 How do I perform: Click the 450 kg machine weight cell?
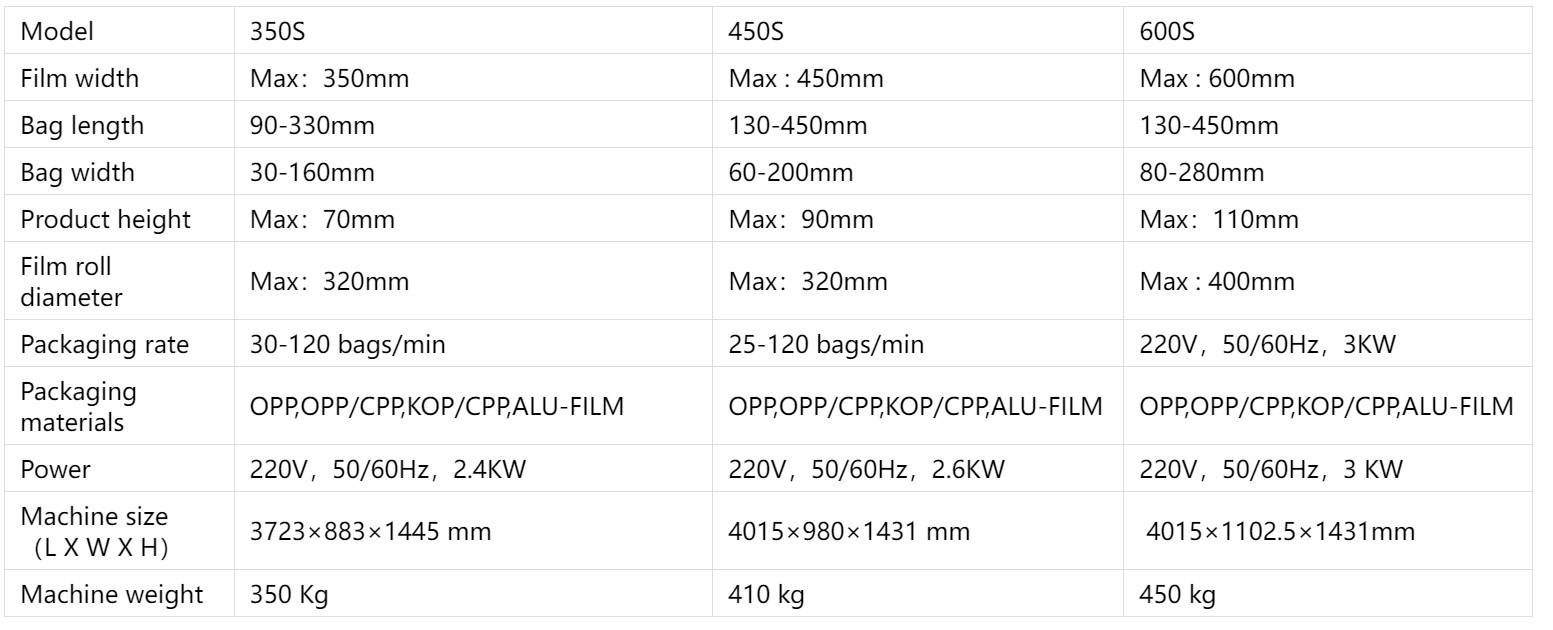click(1178, 595)
